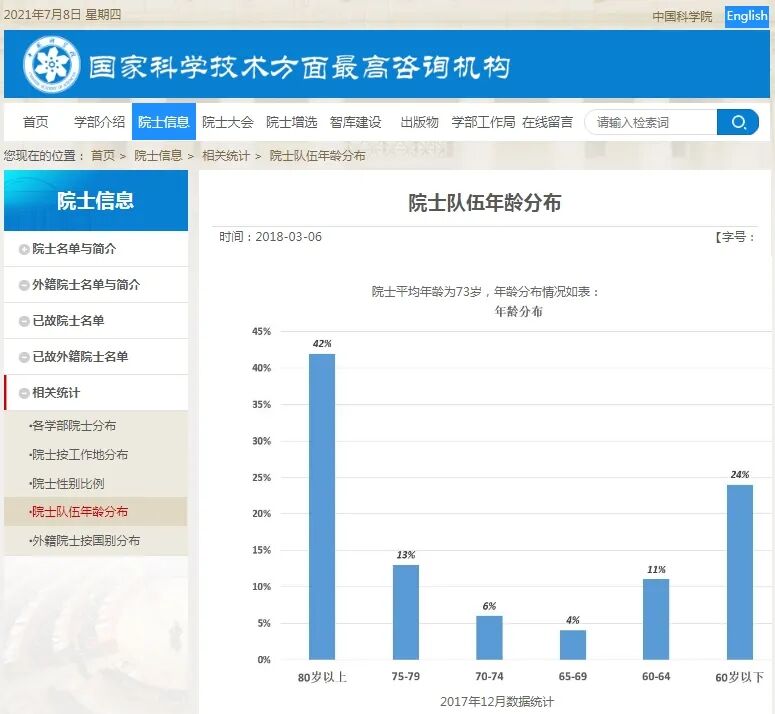Open the 首页 navigation tab

pos(36,122)
